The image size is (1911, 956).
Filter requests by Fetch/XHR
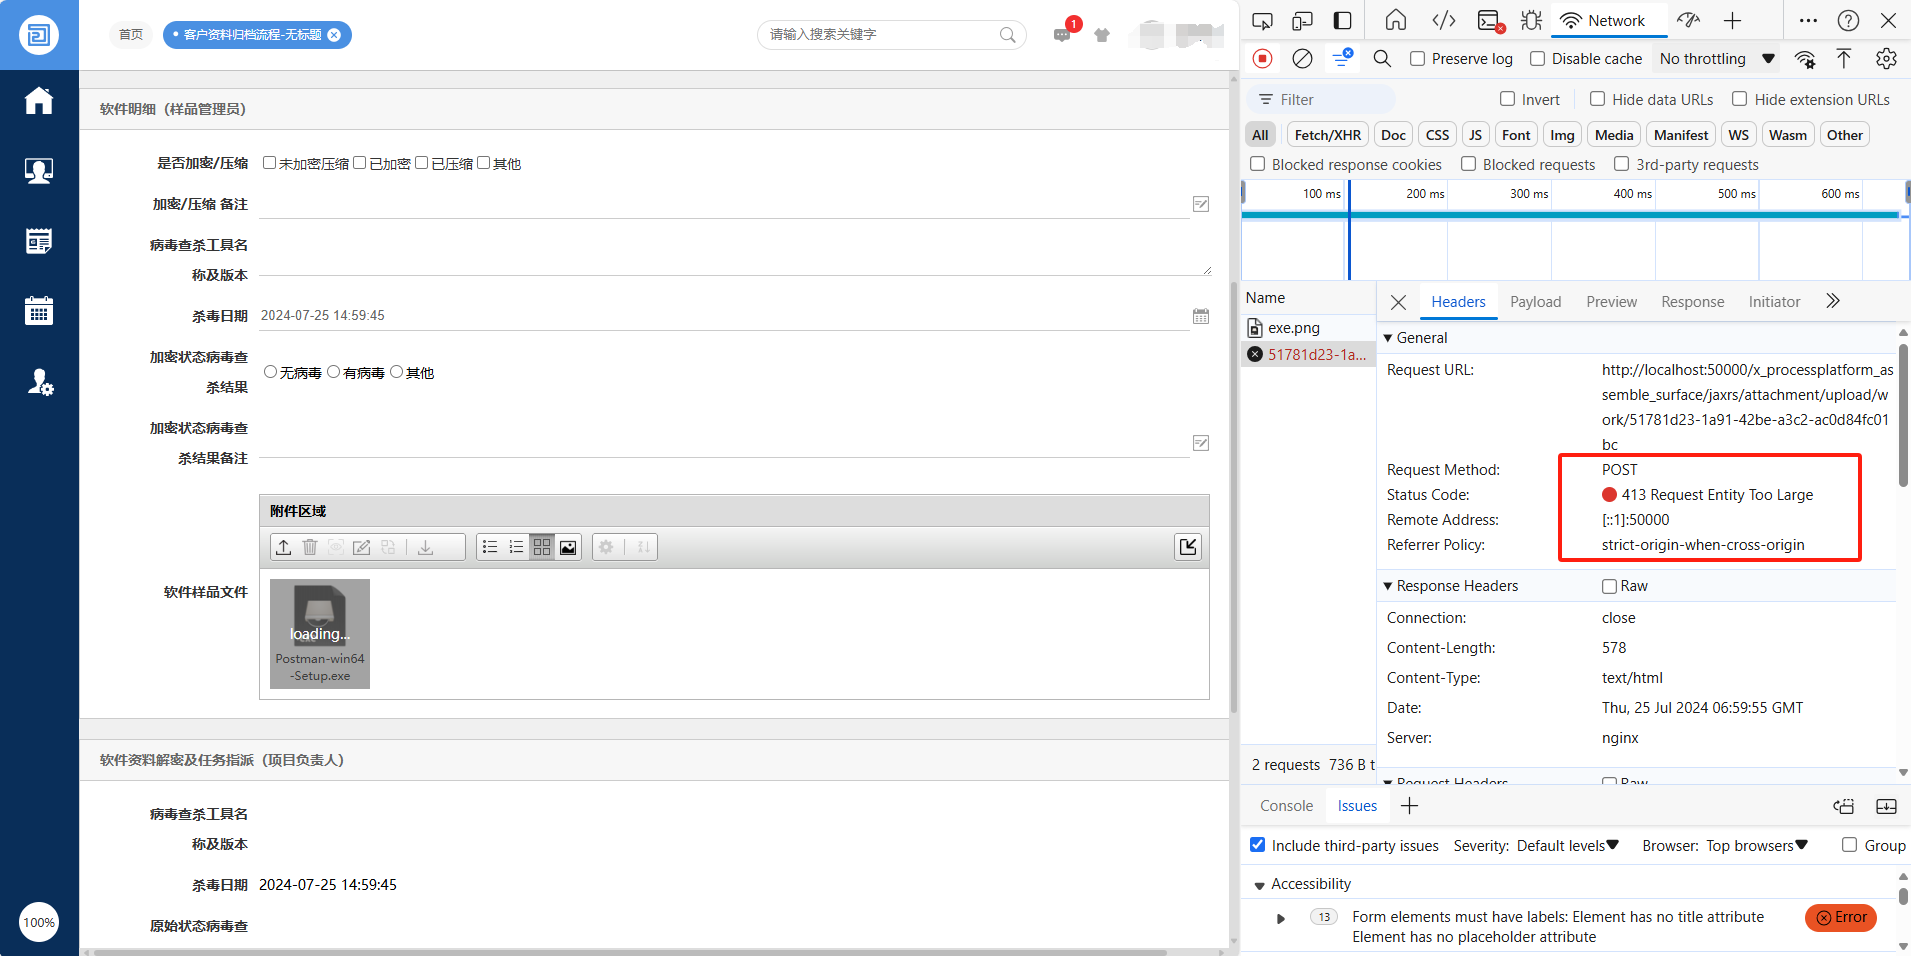[1327, 135]
